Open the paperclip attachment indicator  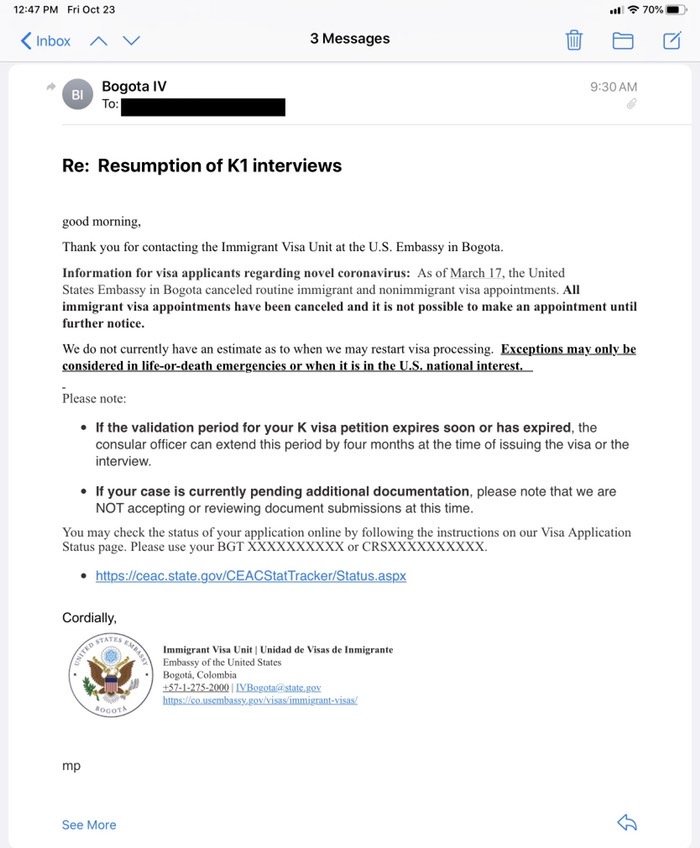pos(631,104)
